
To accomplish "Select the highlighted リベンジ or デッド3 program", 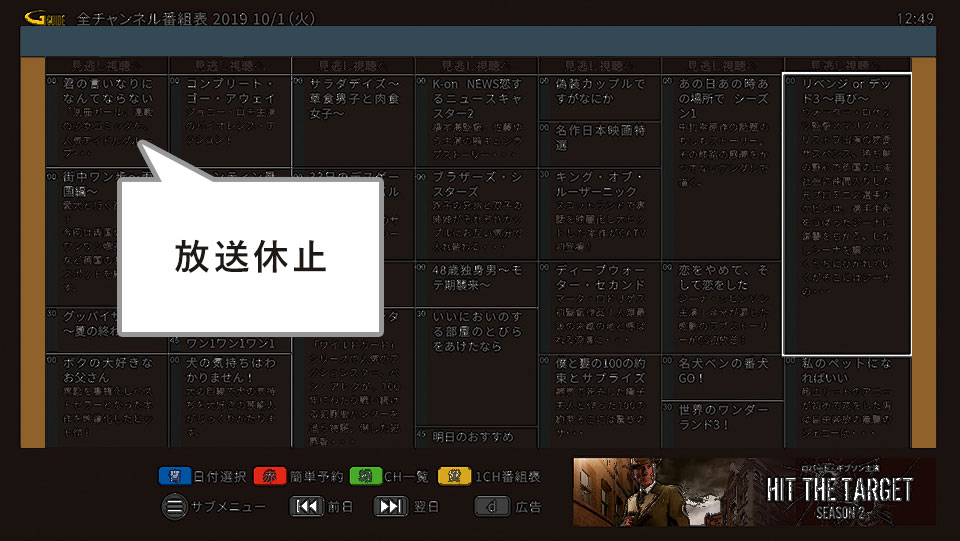I will (x=846, y=214).
